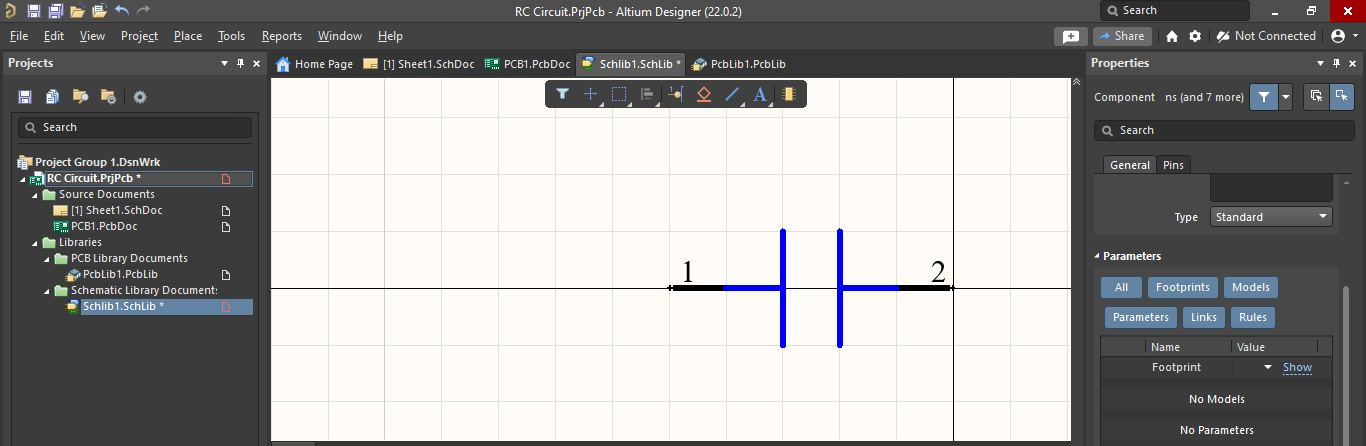Screen dimensions: 1366x446
Task: Click the Footprints filter button
Action: pos(1182,287)
